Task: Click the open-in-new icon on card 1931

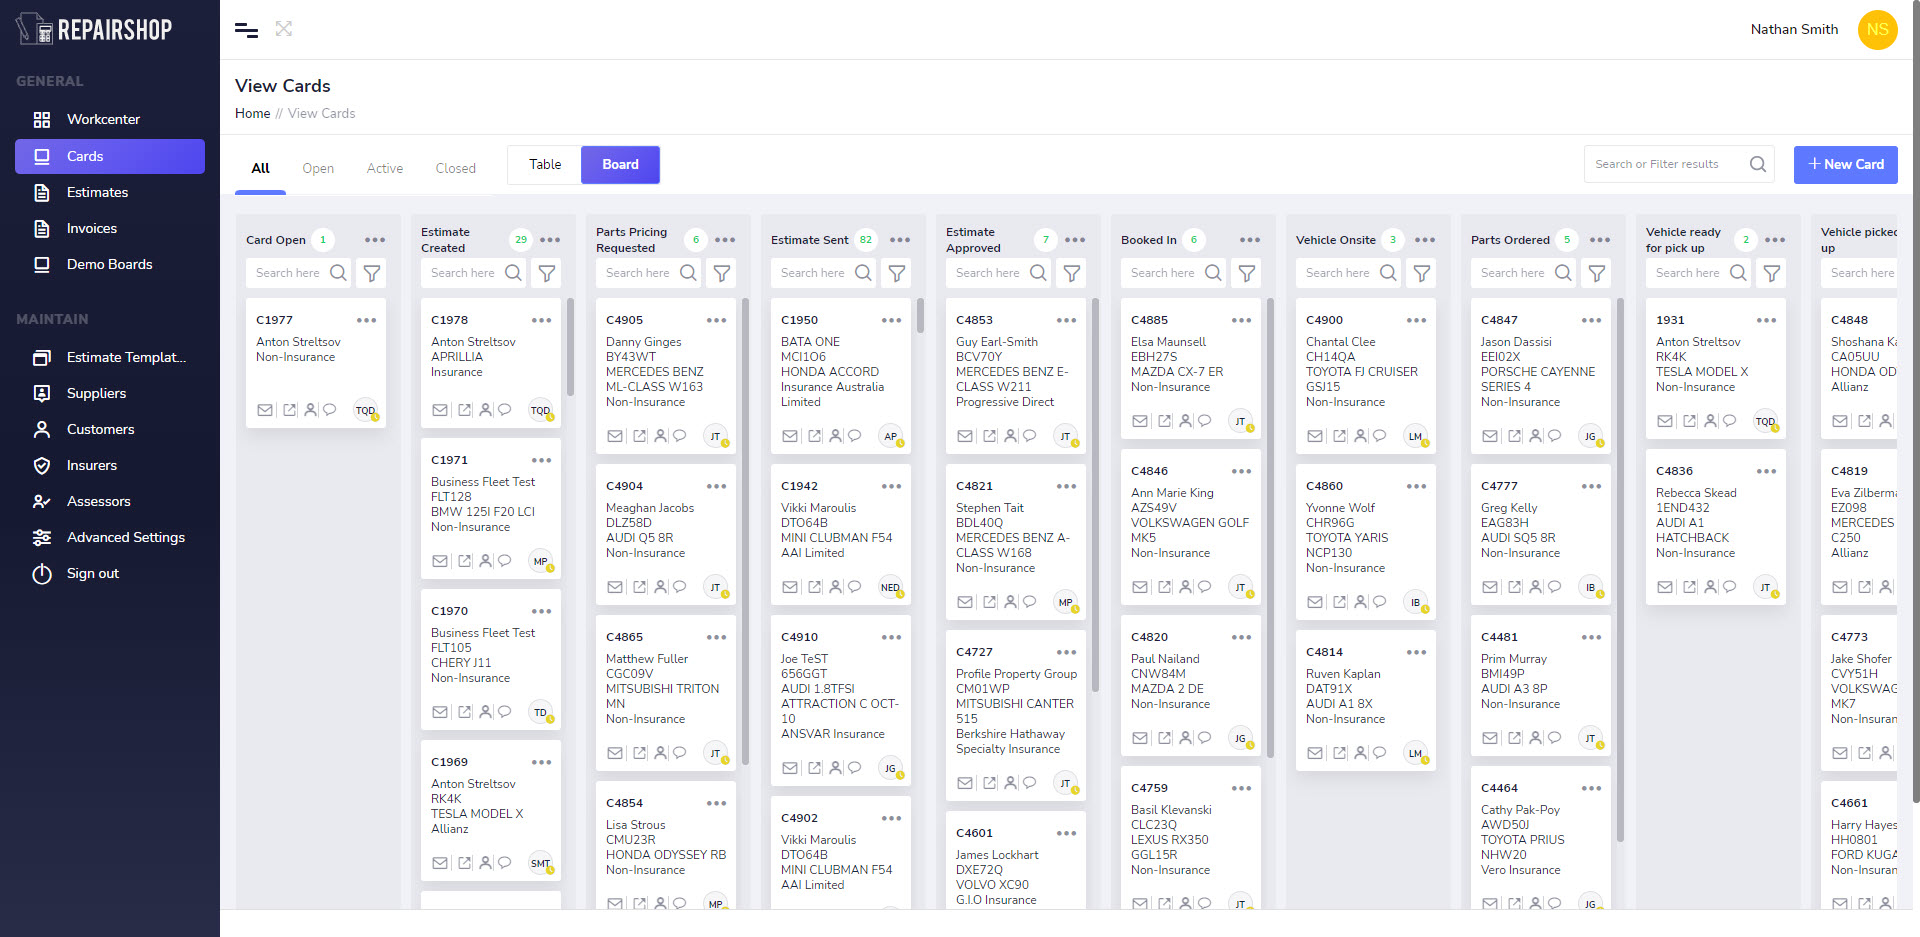Action: 1690,421
